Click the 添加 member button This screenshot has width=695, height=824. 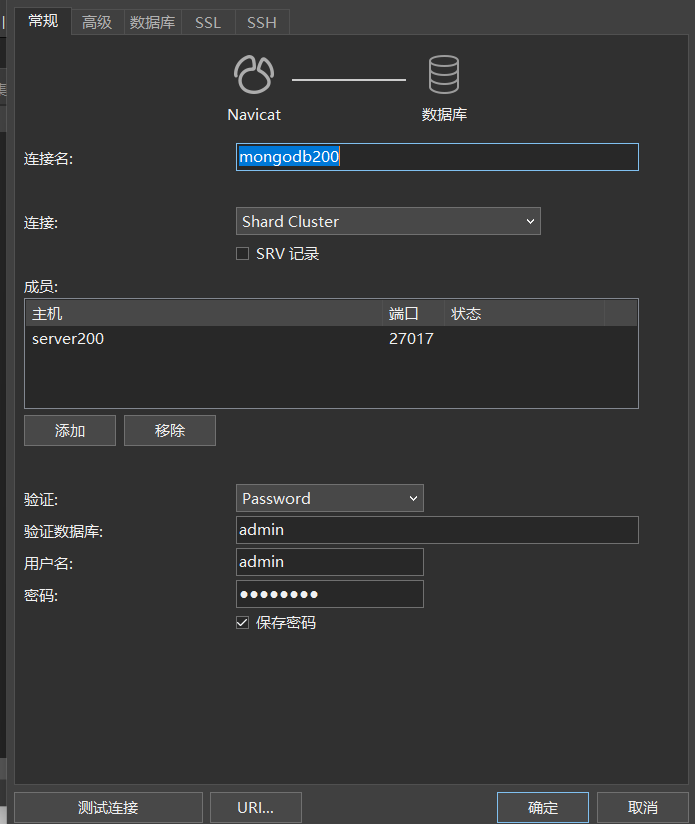pos(70,430)
